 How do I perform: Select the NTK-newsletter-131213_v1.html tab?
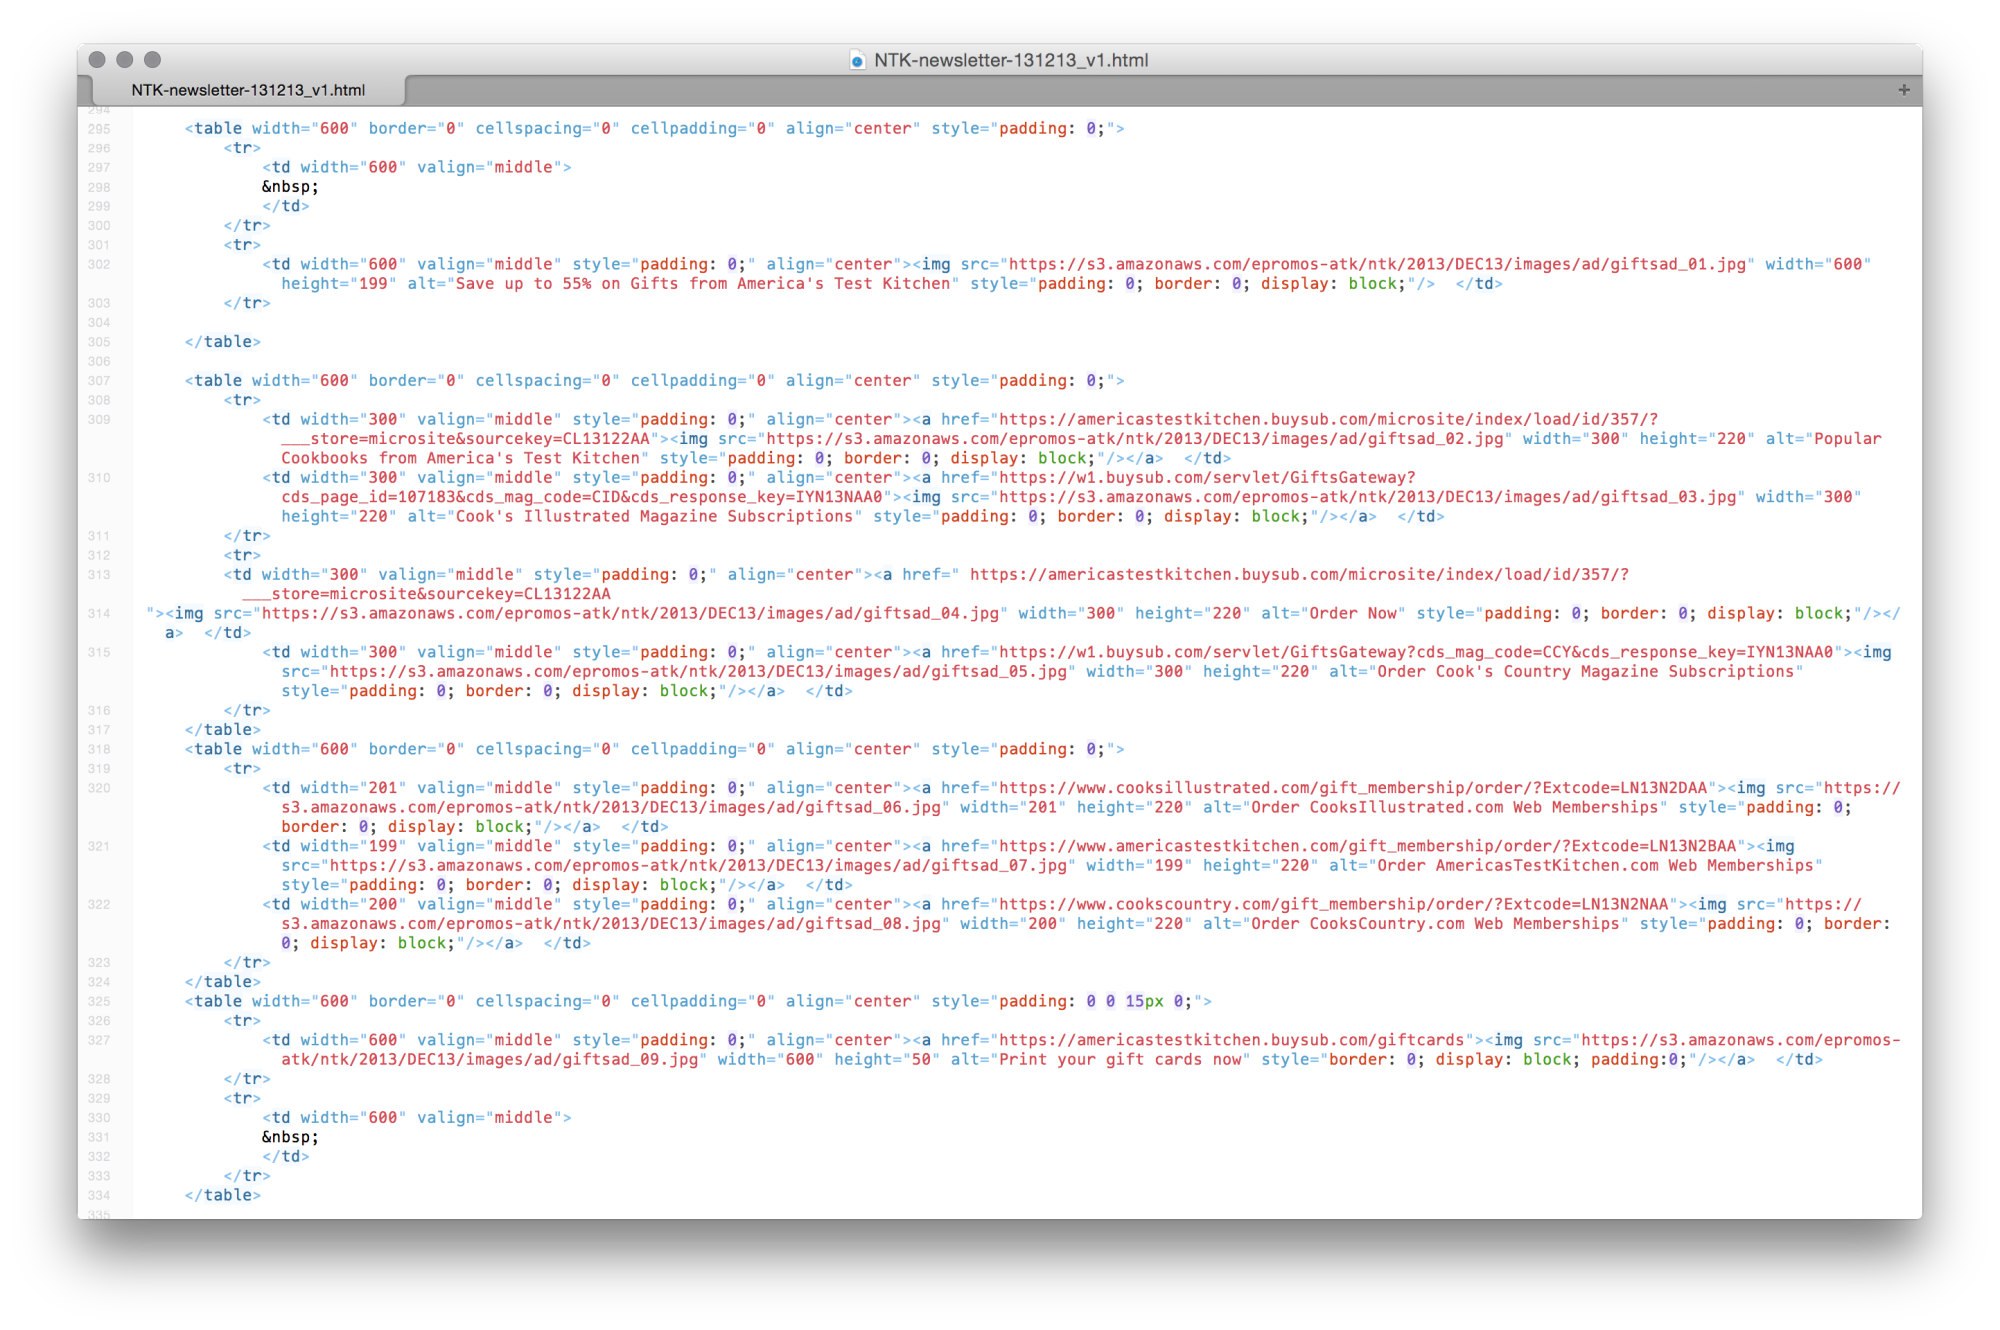(248, 90)
